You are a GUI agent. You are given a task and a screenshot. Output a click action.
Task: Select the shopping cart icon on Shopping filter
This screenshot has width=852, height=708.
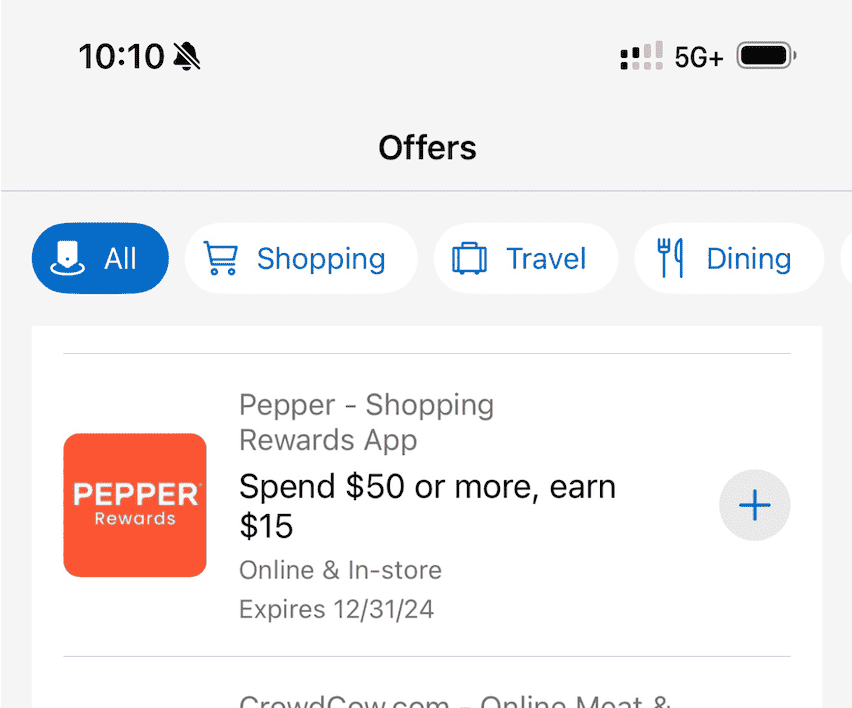point(226,258)
